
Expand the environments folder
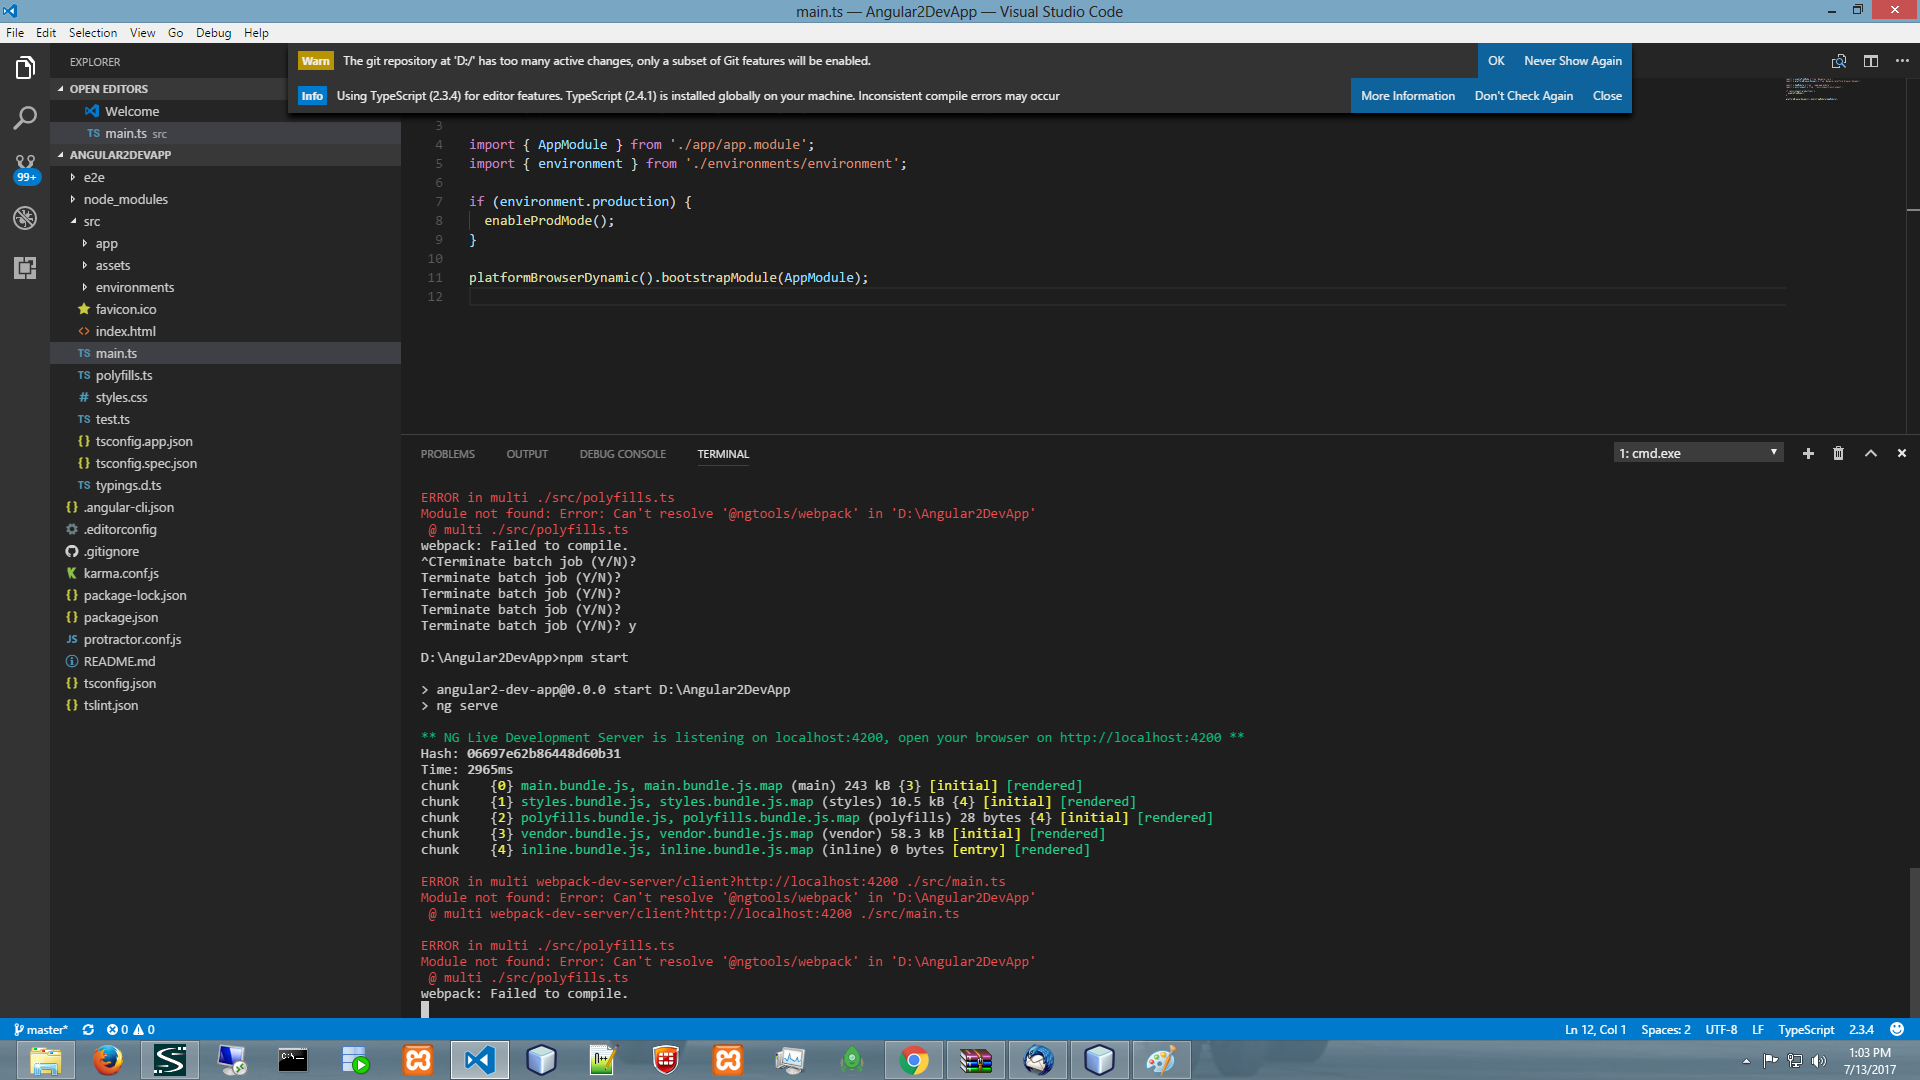pyautogui.click(x=134, y=287)
